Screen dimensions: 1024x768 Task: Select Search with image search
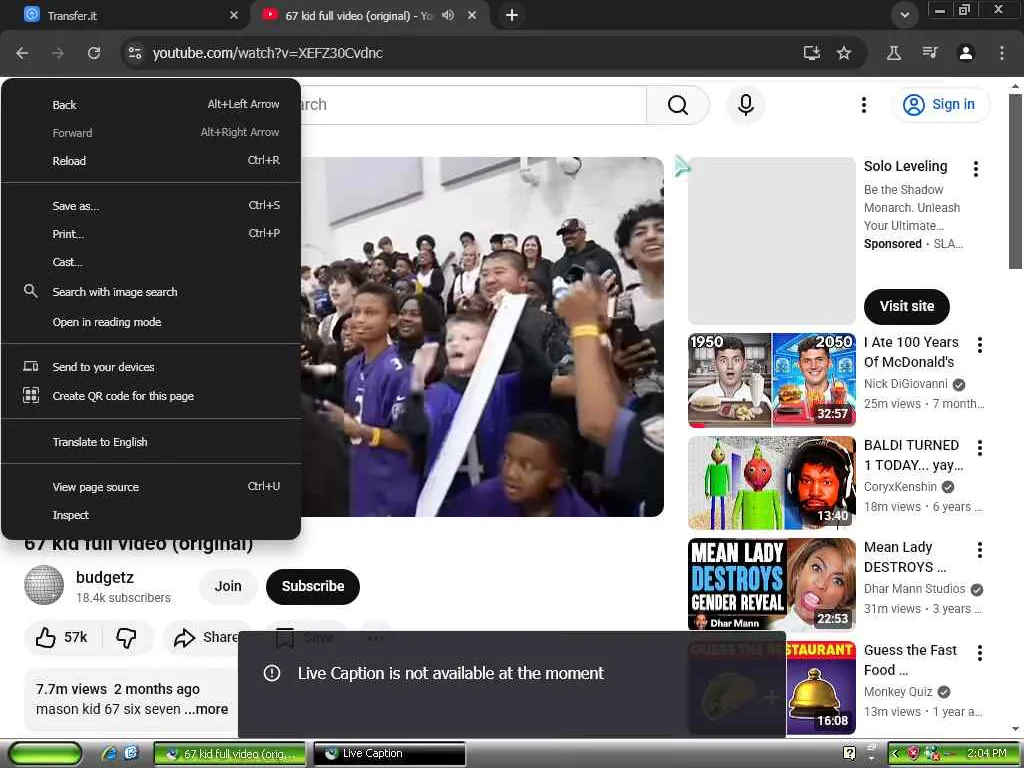click(x=151, y=292)
